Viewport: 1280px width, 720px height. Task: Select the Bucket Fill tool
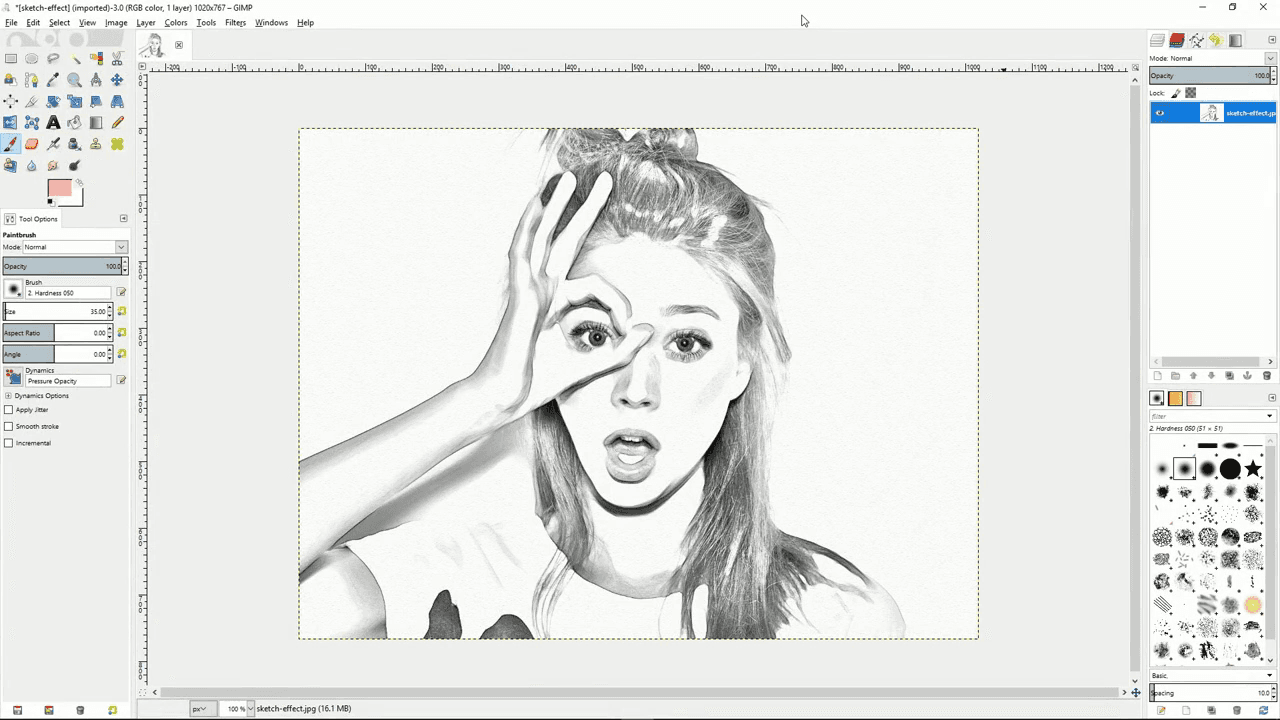75,123
